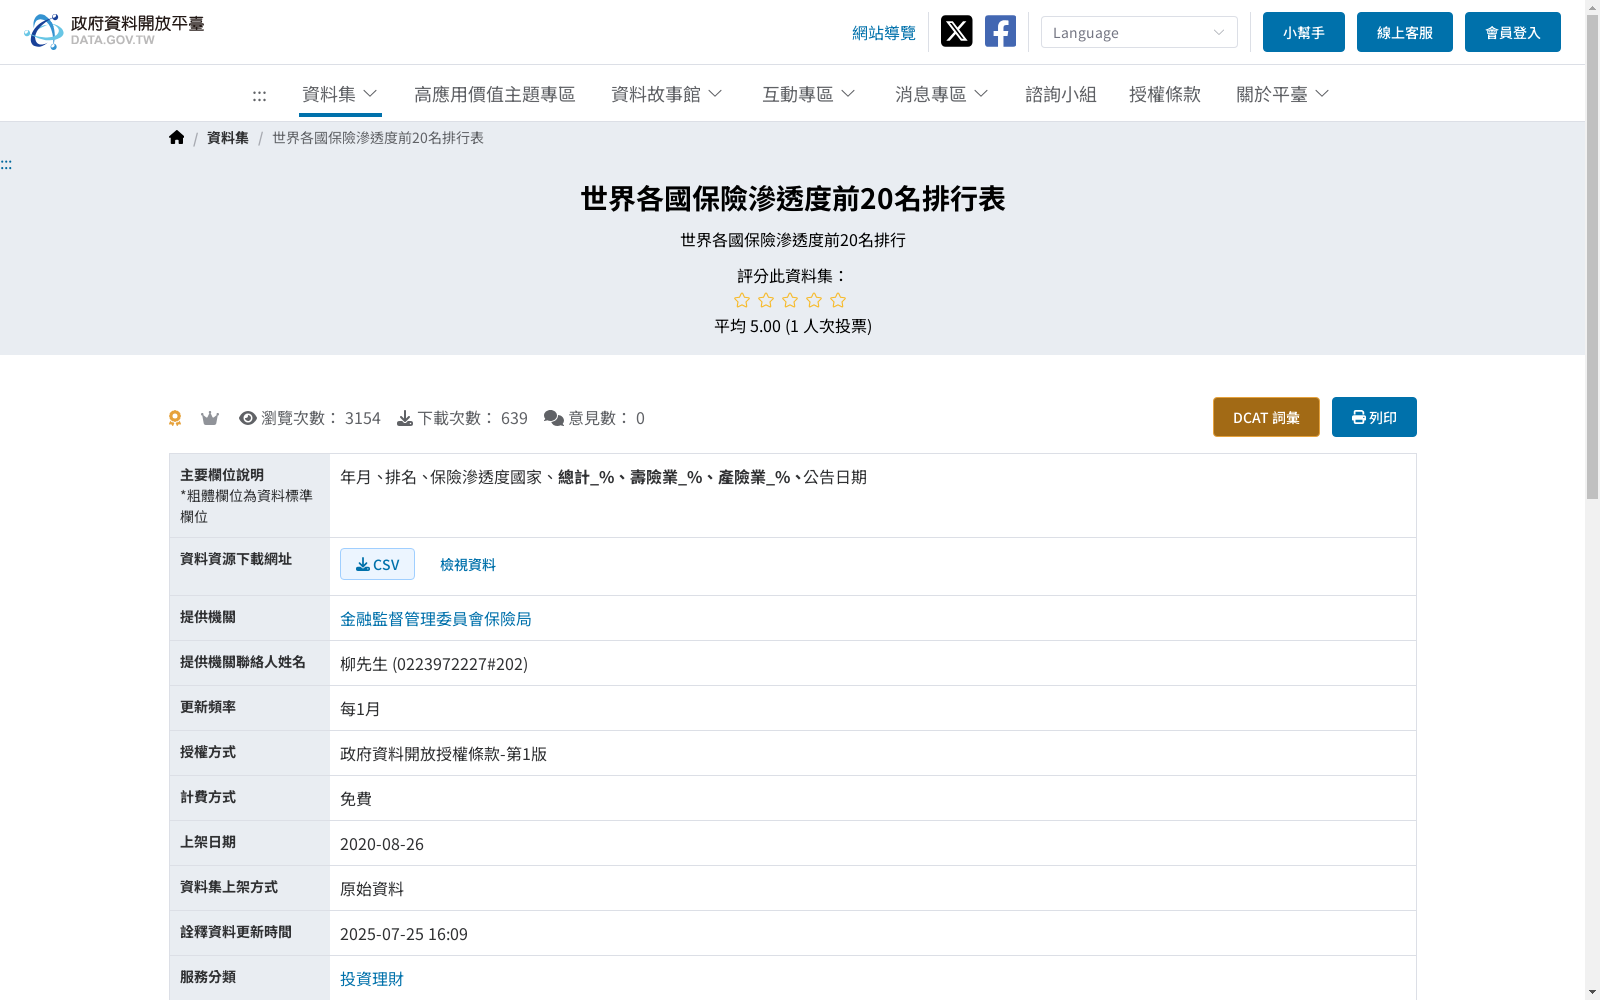Click the eye view-count icon
This screenshot has height=1000, width=1600.
(248, 418)
